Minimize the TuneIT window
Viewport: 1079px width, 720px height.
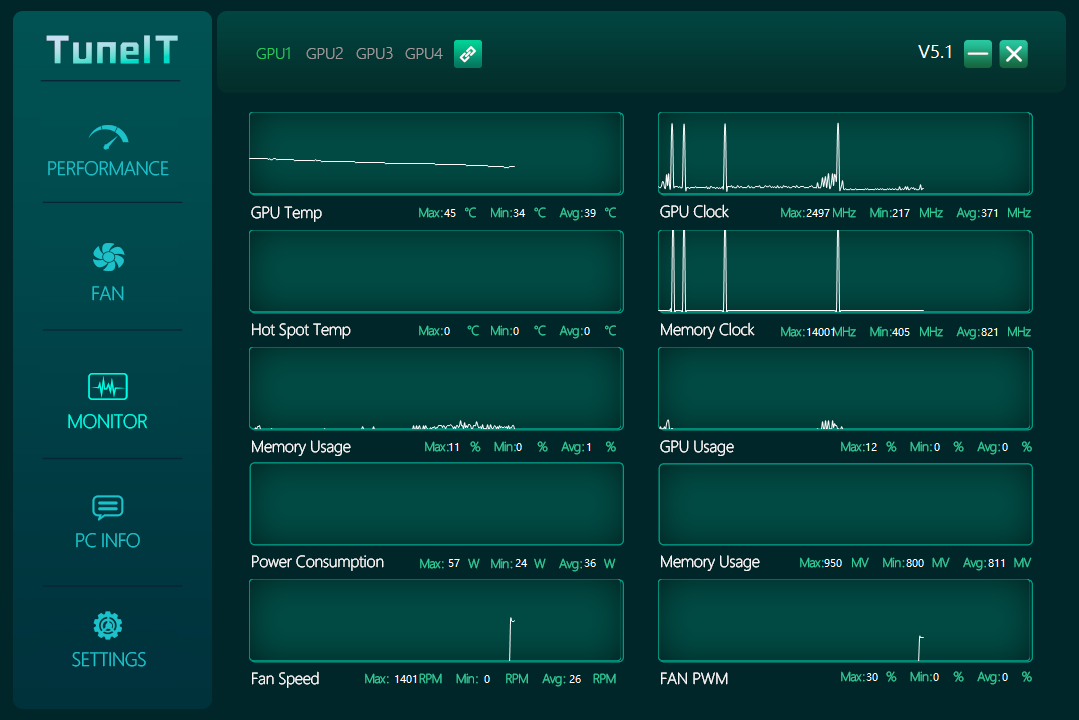(978, 54)
